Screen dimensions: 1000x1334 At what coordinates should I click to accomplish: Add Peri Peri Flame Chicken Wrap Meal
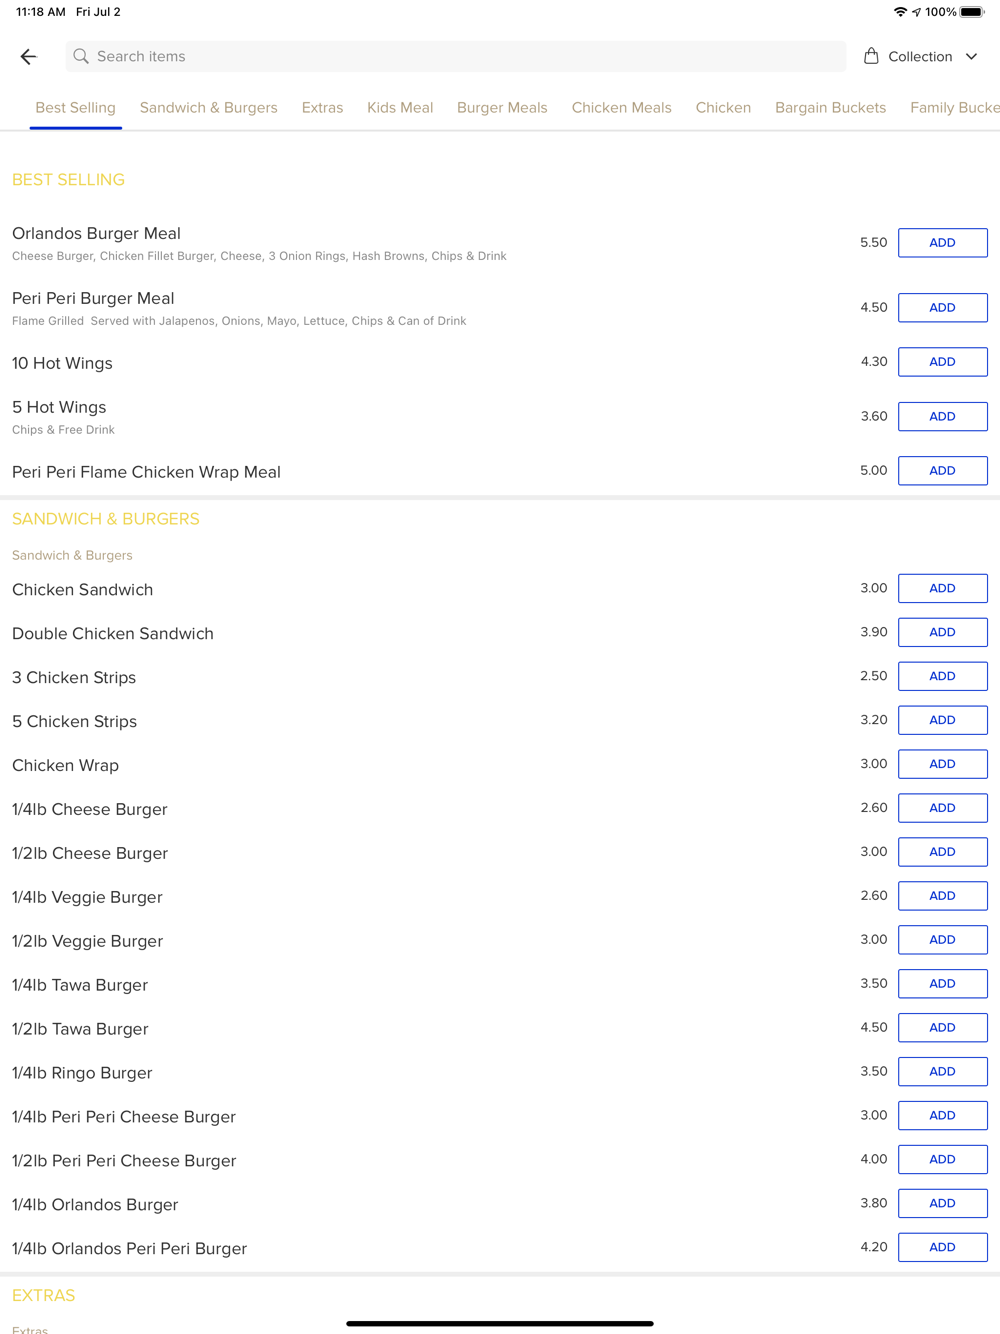pos(942,471)
